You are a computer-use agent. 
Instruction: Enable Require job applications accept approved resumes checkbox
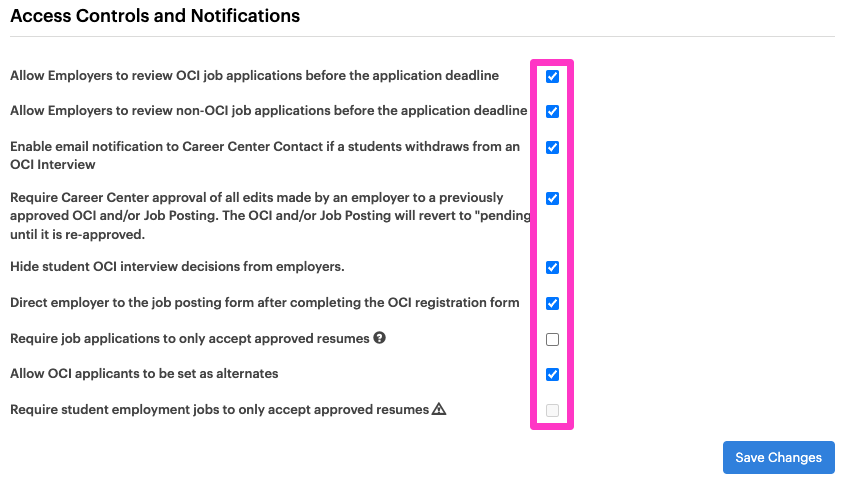coord(552,339)
